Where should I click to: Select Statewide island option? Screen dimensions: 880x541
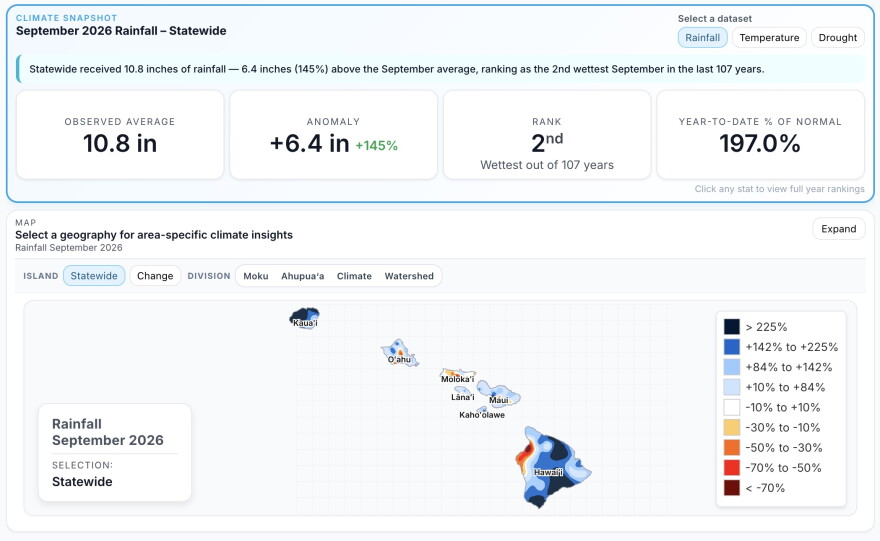click(94, 276)
